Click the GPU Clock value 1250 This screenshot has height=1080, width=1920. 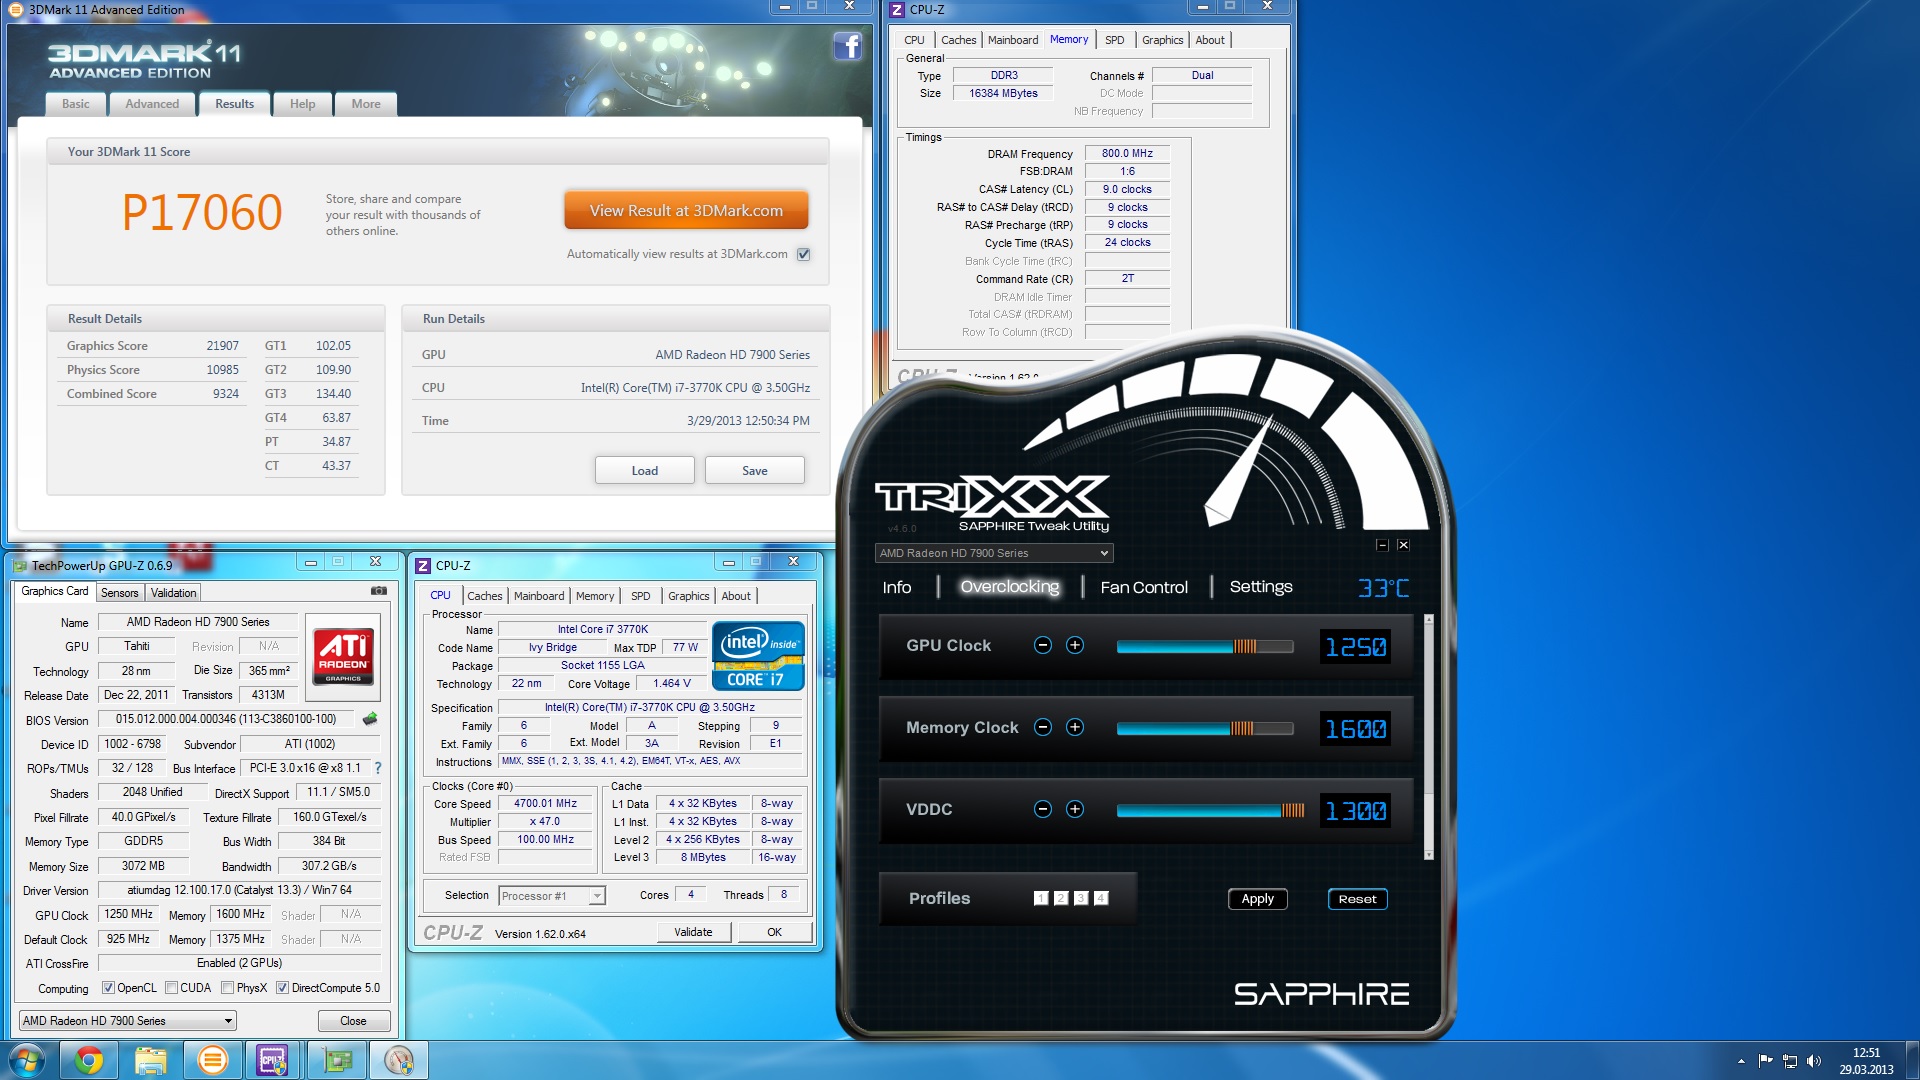[1356, 647]
